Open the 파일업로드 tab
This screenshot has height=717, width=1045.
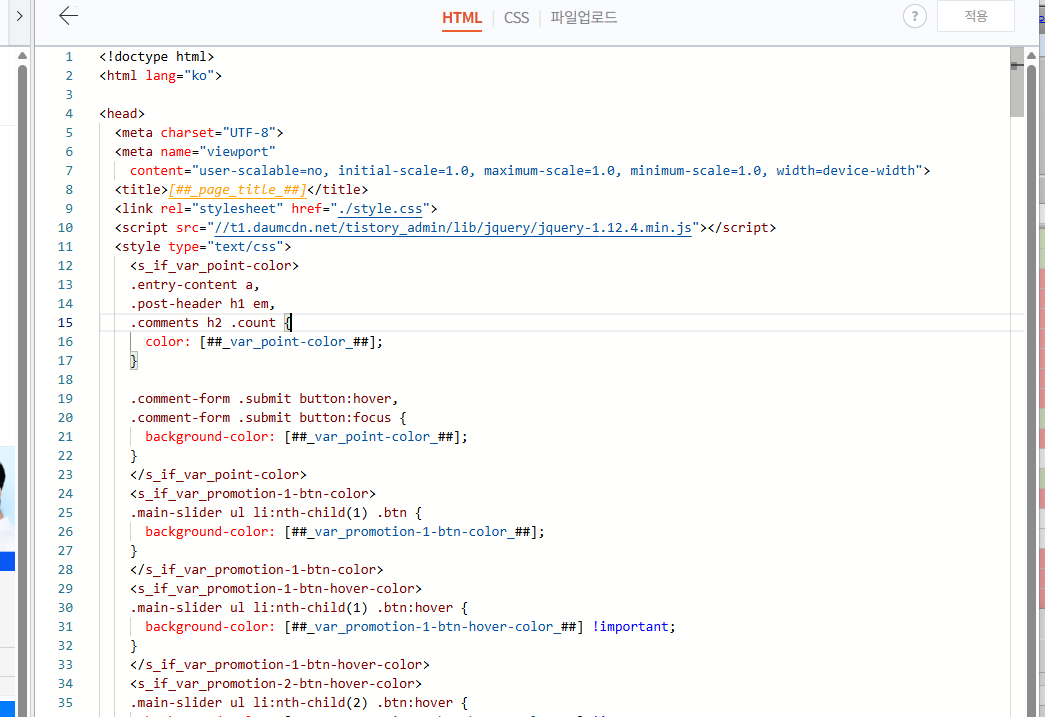coord(584,17)
